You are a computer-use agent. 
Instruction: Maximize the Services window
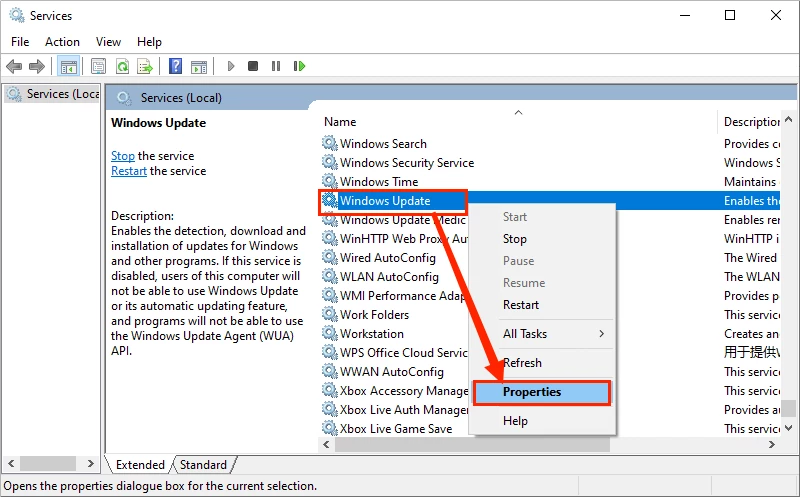[730, 15]
